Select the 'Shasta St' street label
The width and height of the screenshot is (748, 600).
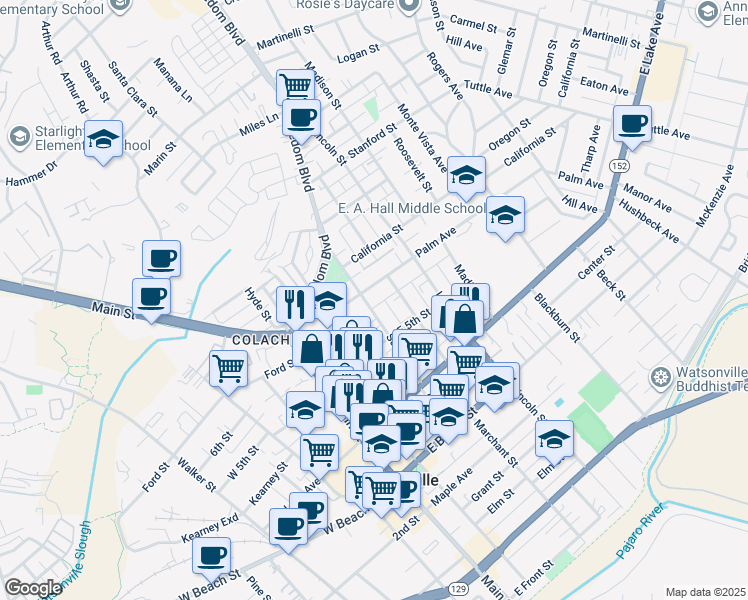[x=94, y=81]
